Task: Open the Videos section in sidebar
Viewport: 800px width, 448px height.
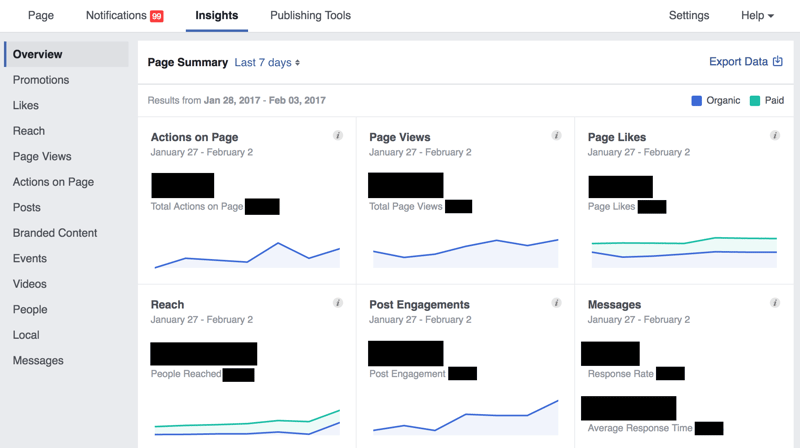Action: (30, 284)
